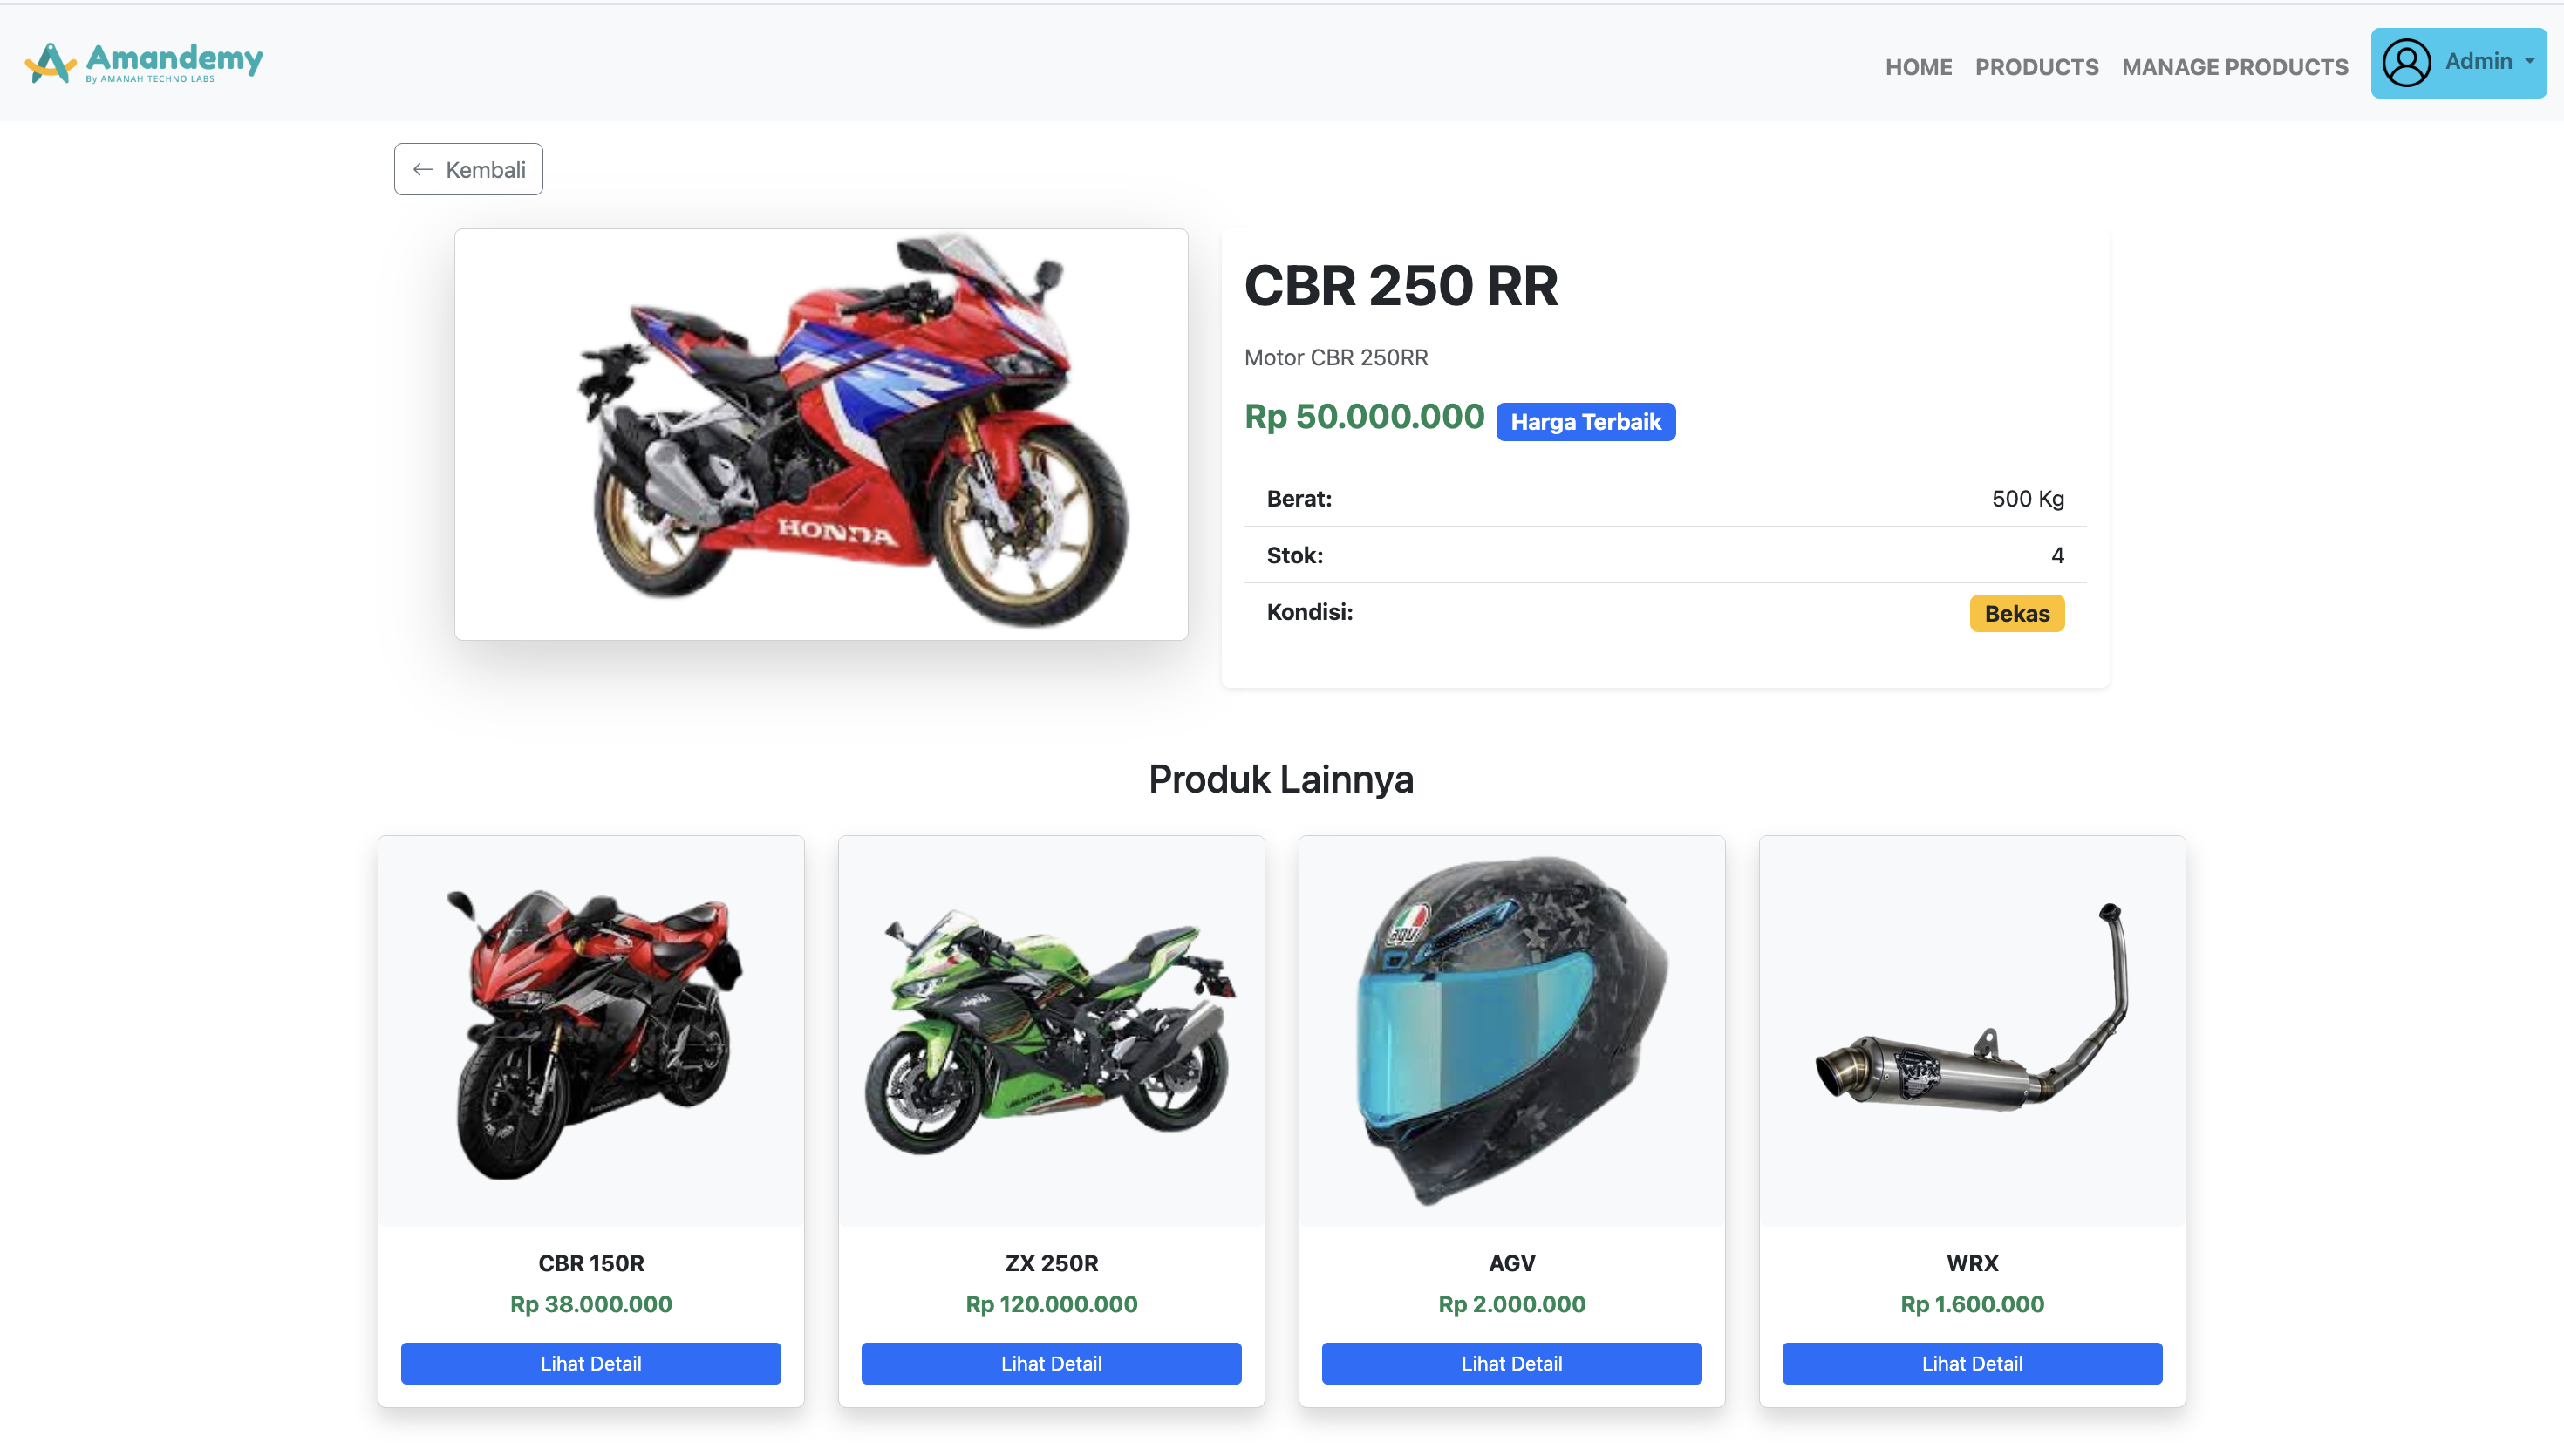Click the Kembali button
Image resolution: width=2564 pixels, height=1456 pixels.
coord(468,169)
